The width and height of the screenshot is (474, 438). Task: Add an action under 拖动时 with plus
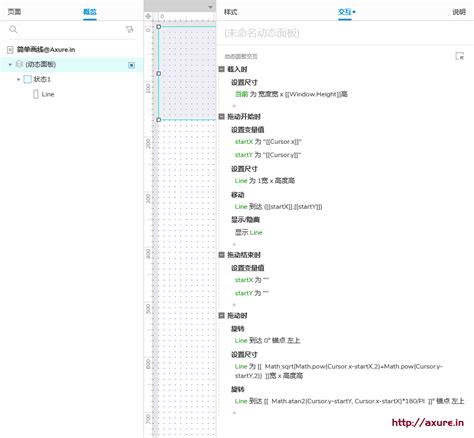pos(234,413)
